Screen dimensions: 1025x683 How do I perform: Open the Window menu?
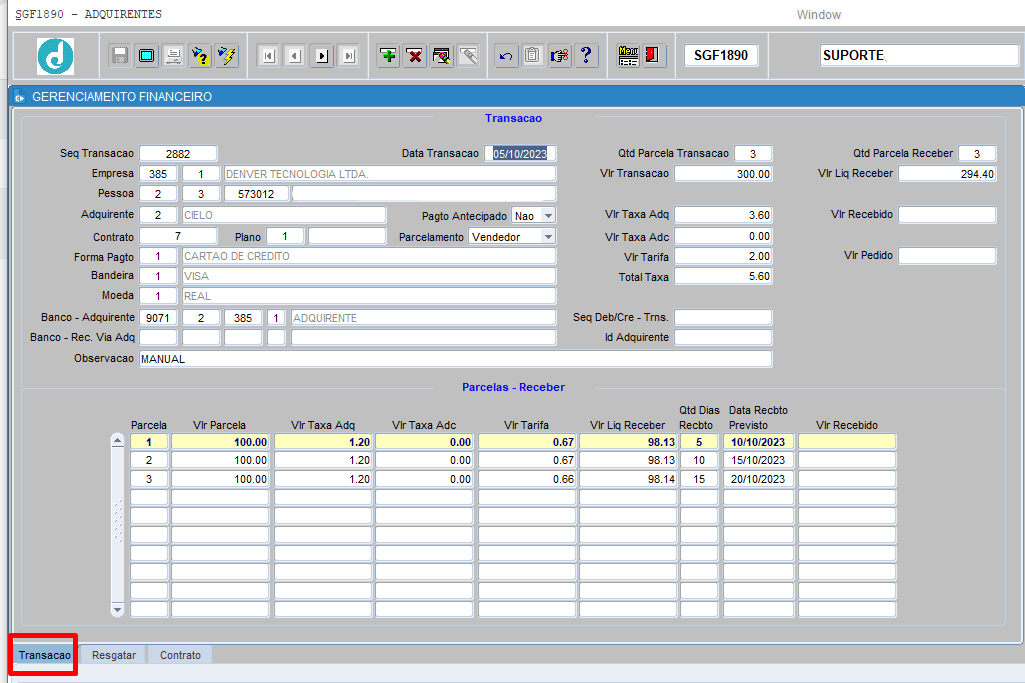(x=818, y=14)
